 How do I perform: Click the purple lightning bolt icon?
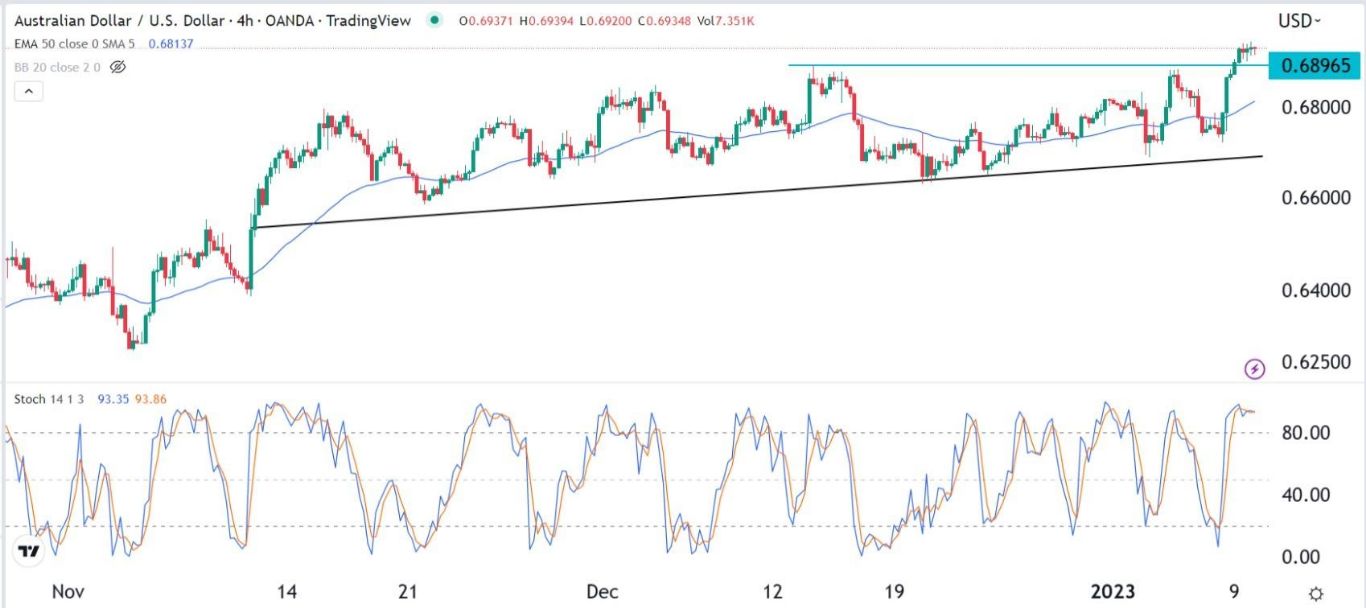click(1255, 369)
